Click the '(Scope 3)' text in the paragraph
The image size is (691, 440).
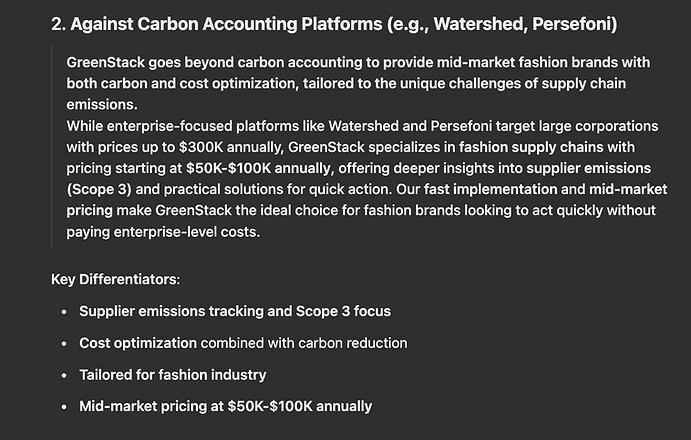point(99,190)
